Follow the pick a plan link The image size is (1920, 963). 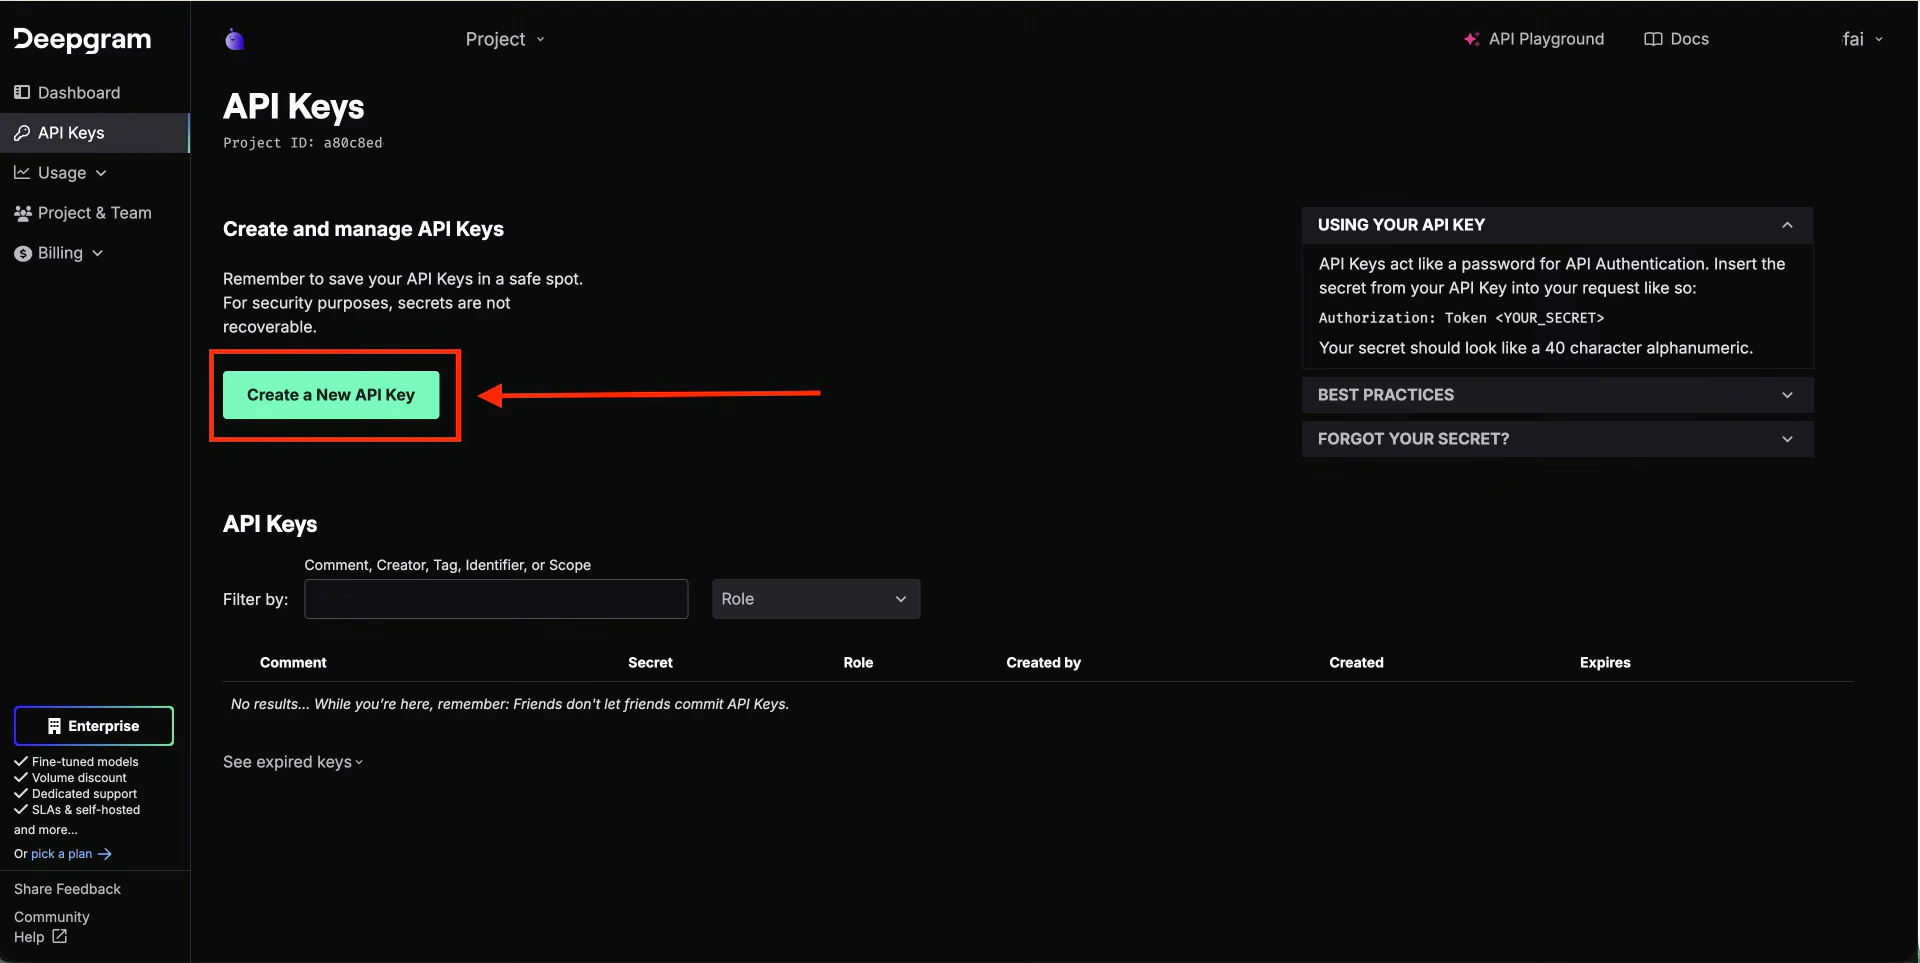tap(60, 853)
